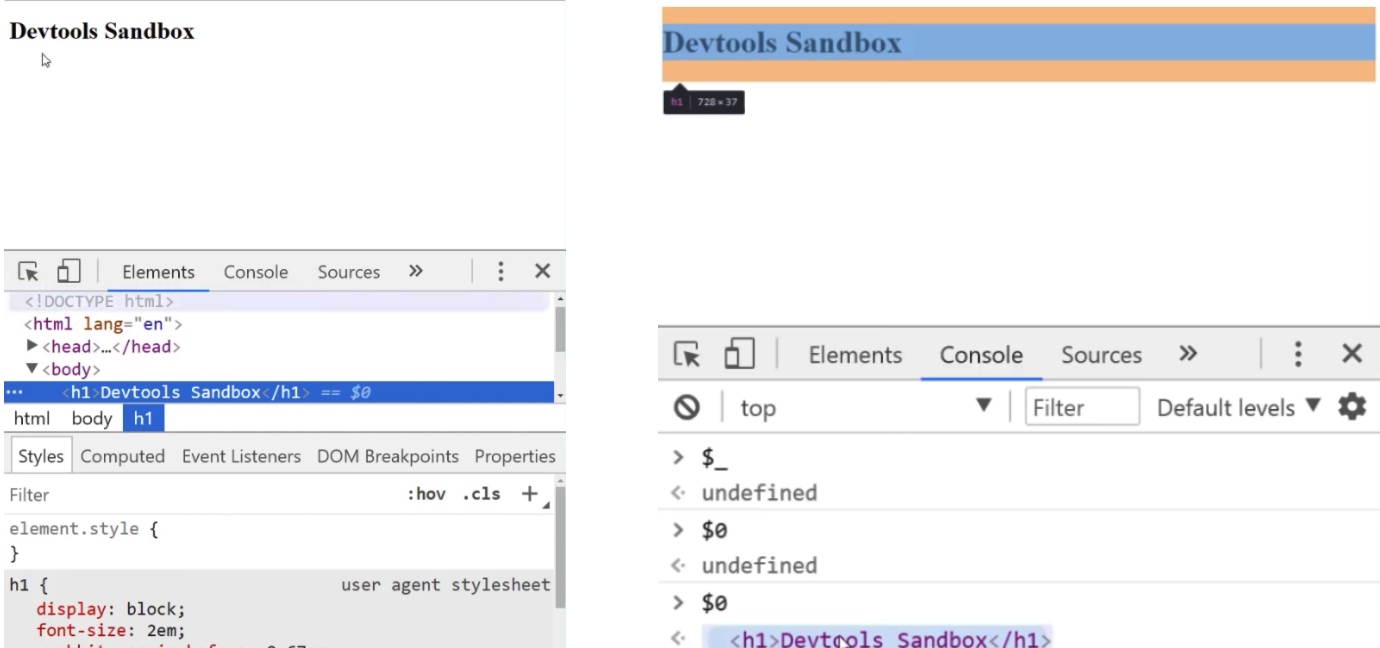This screenshot has width=1380, height=648.
Task: Open left DevTools three-dot menu
Action: point(501,271)
